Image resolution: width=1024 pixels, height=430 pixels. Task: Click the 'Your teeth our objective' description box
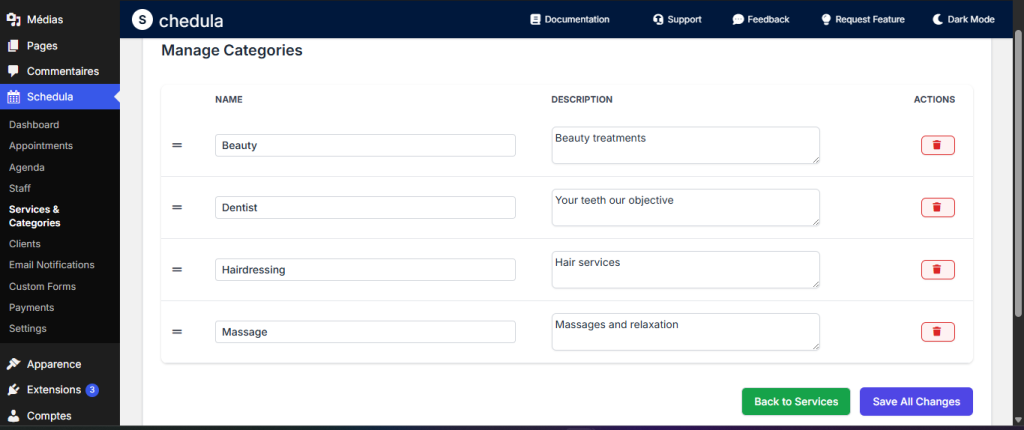coord(685,207)
